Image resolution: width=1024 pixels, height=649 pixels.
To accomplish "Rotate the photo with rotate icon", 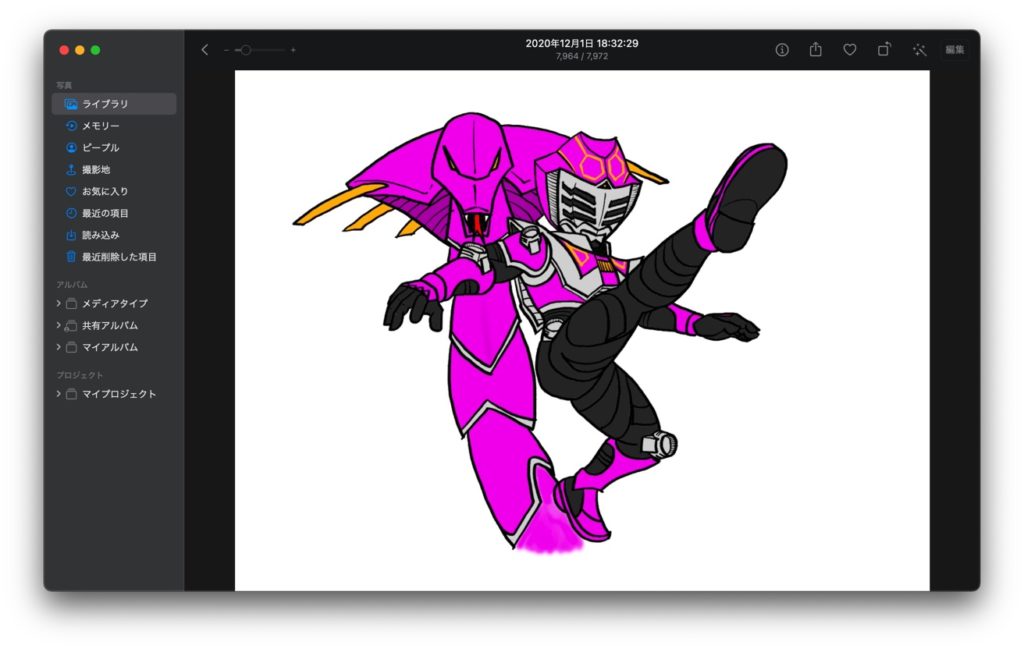I will tap(884, 50).
